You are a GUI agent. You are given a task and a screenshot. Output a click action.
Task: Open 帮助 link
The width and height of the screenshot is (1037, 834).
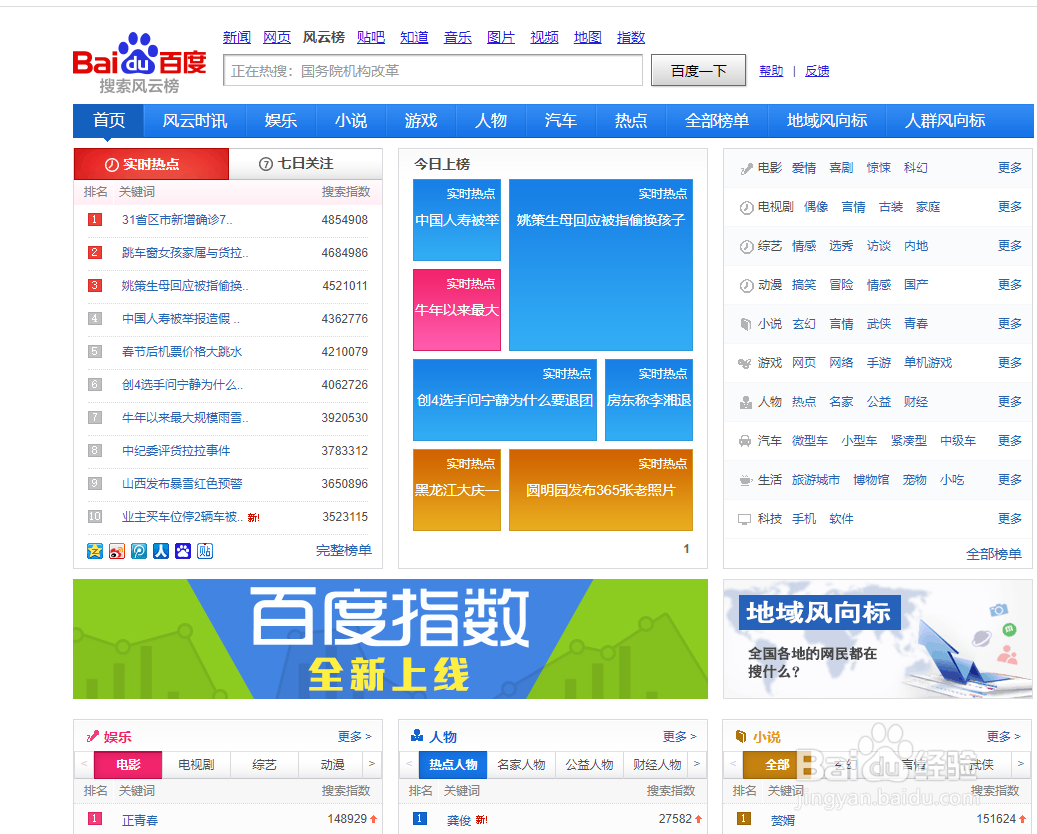coord(771,71)
